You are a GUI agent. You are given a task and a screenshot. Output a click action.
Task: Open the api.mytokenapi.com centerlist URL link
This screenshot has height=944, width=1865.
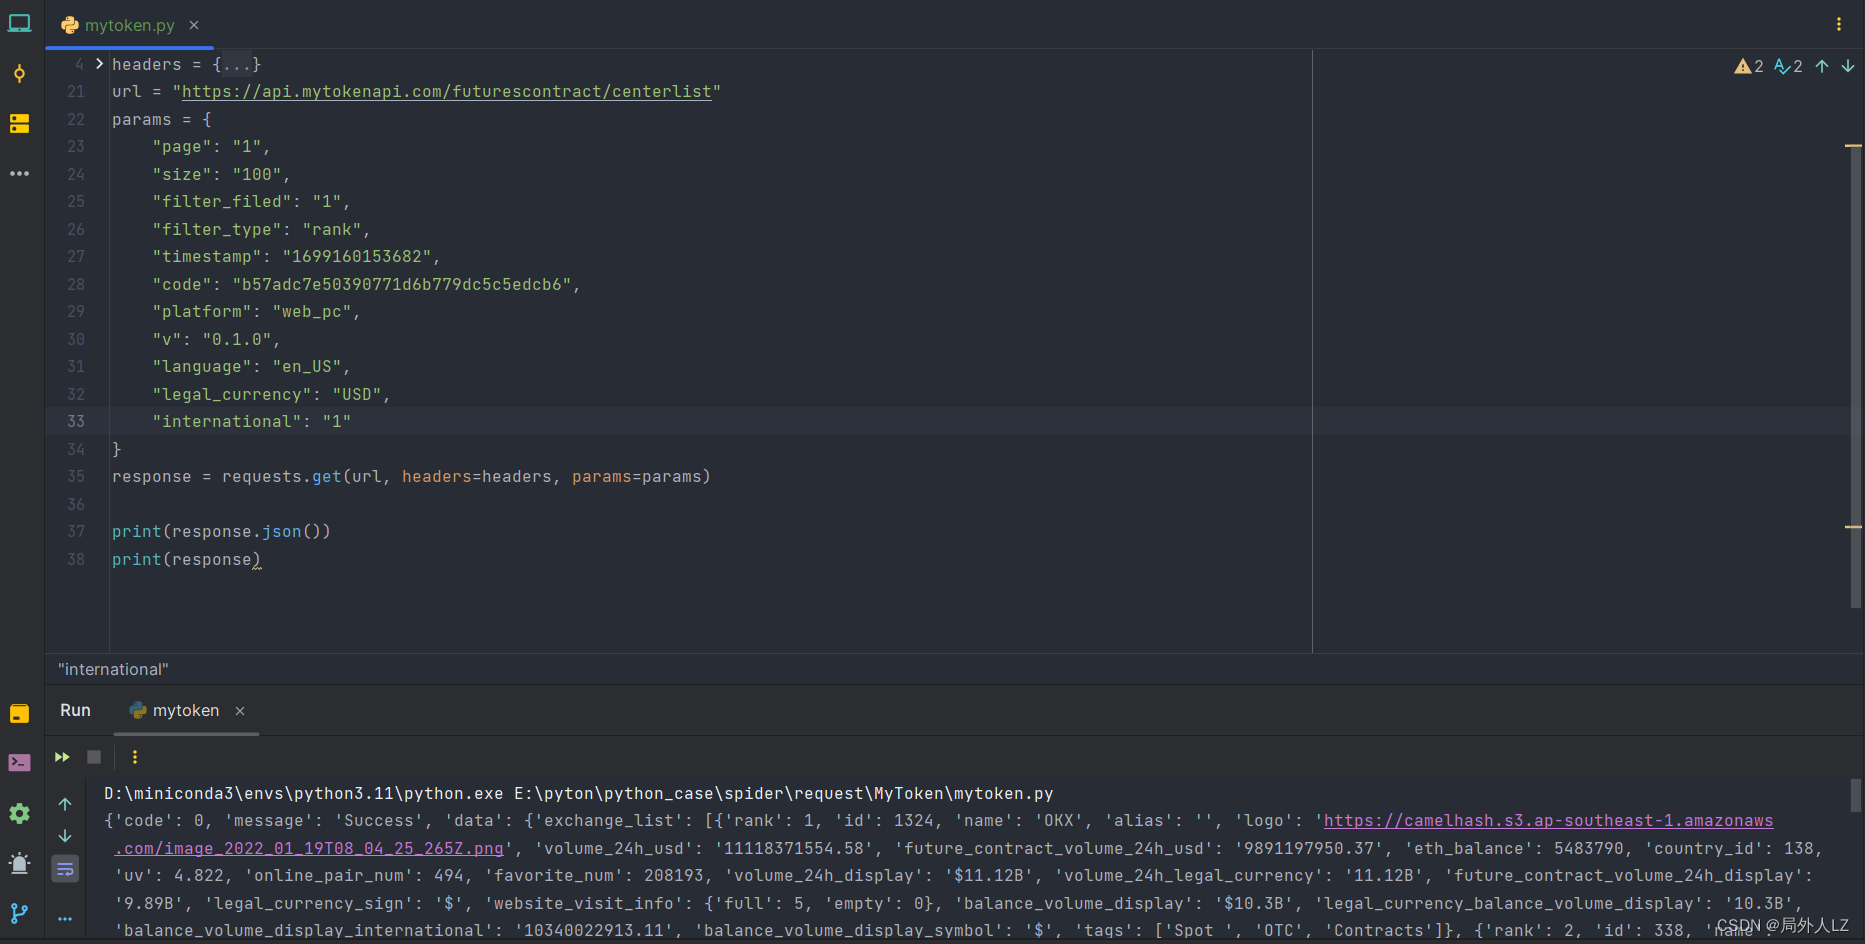[x=446, y=91]
